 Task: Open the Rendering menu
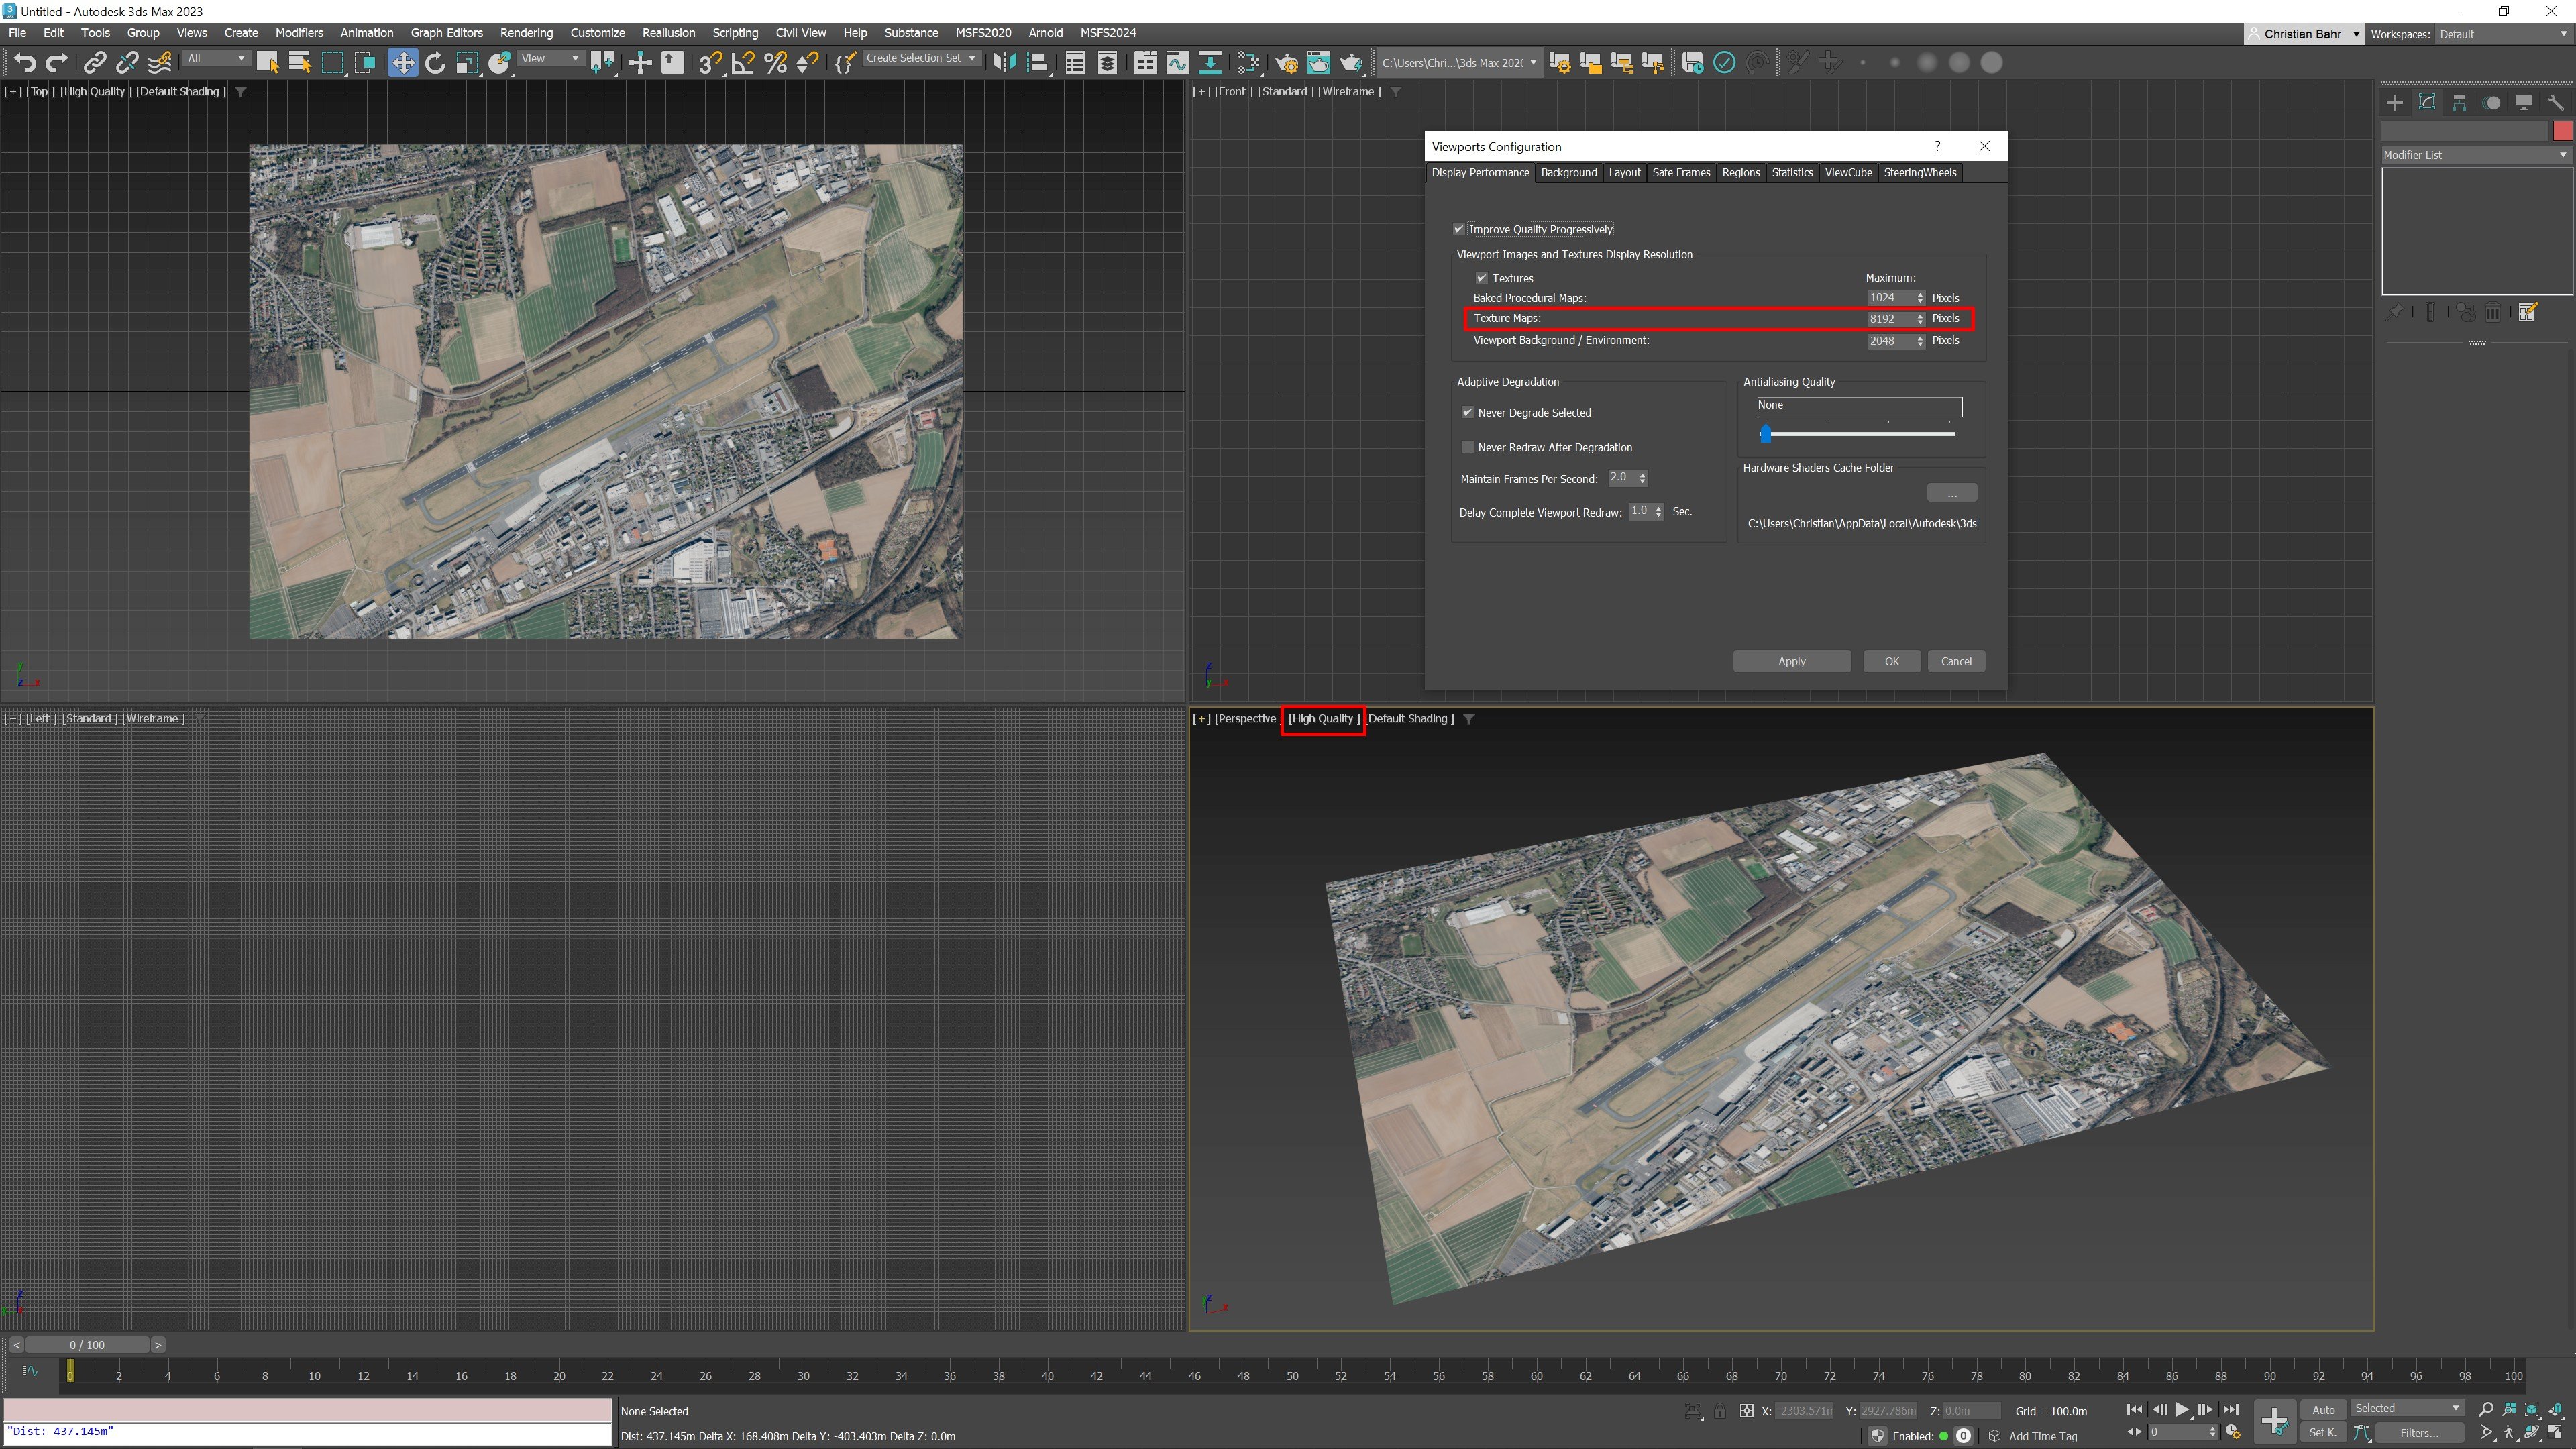click(526, 32)
